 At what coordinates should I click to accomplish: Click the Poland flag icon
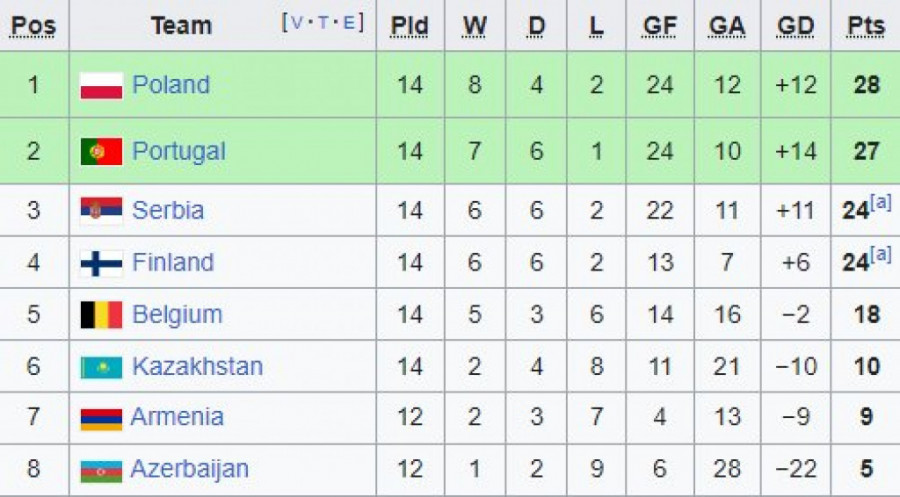(101, 86)
